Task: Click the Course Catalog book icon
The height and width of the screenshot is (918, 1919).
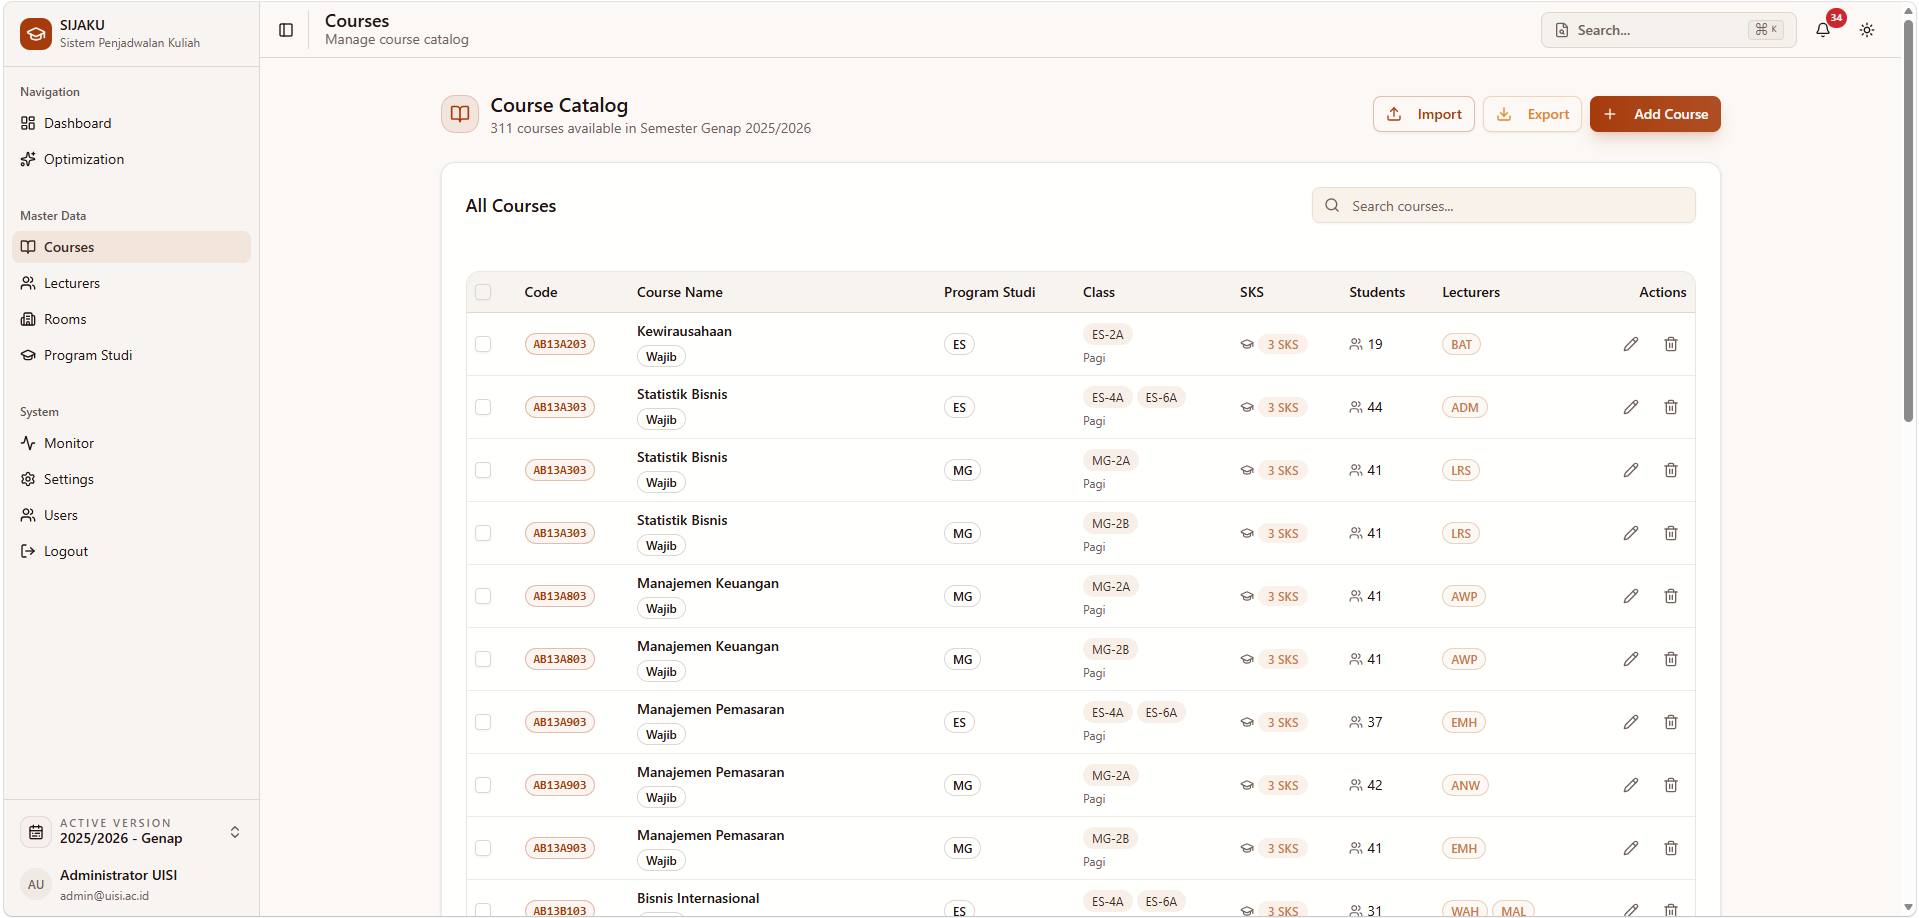Action: (x=460, y=114)
